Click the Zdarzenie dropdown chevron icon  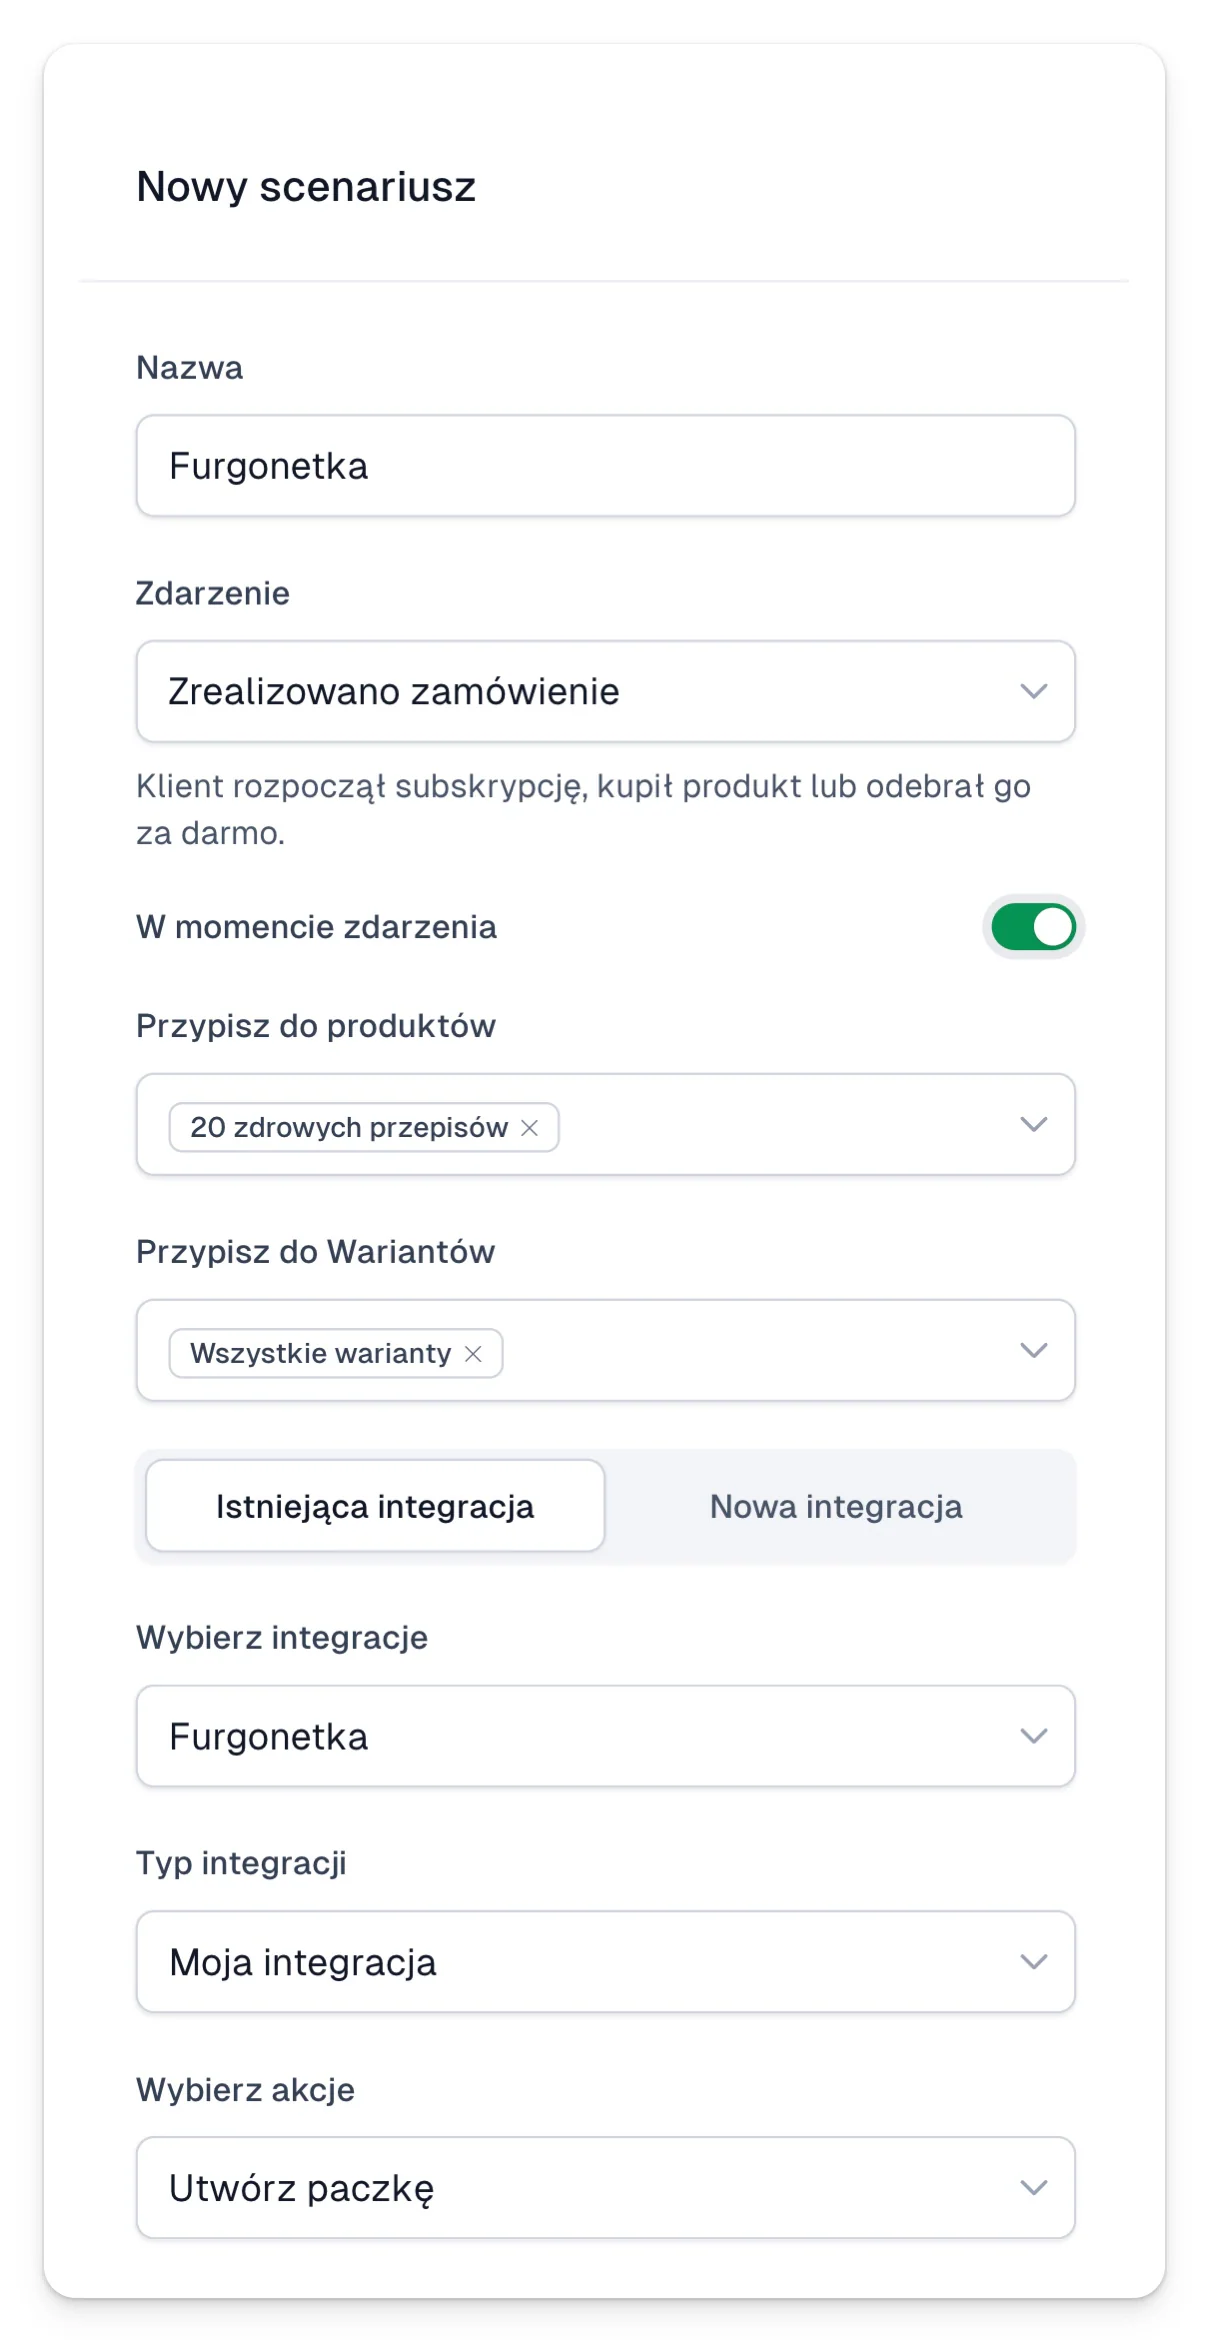pos(1033,691)
